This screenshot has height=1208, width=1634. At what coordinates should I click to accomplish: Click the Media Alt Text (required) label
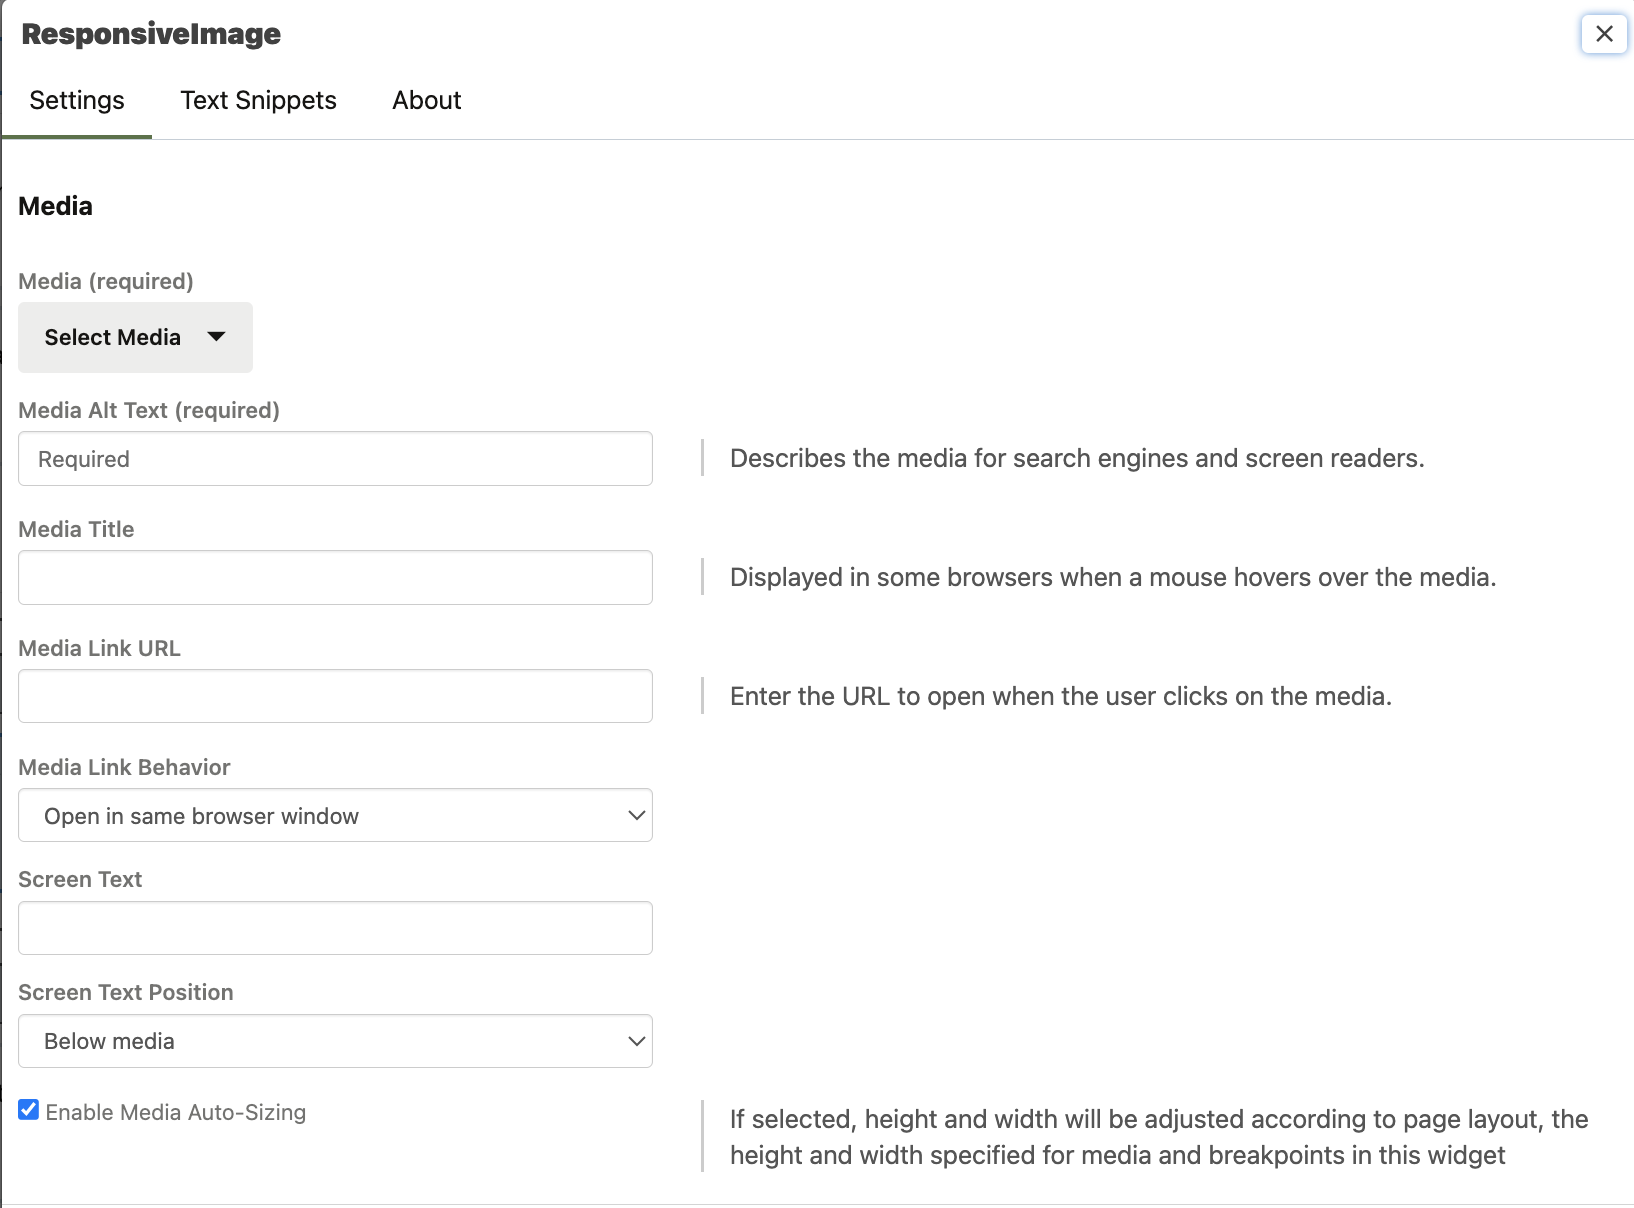tap(149, 410)
